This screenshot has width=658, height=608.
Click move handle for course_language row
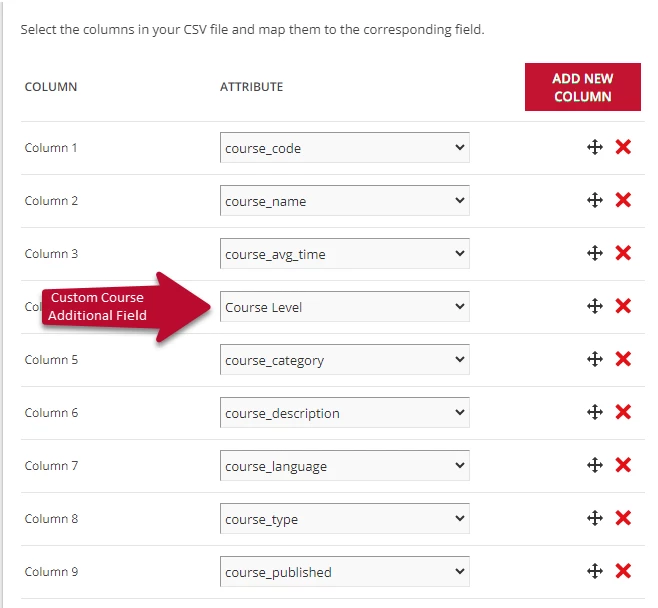(x=594, y=465)
